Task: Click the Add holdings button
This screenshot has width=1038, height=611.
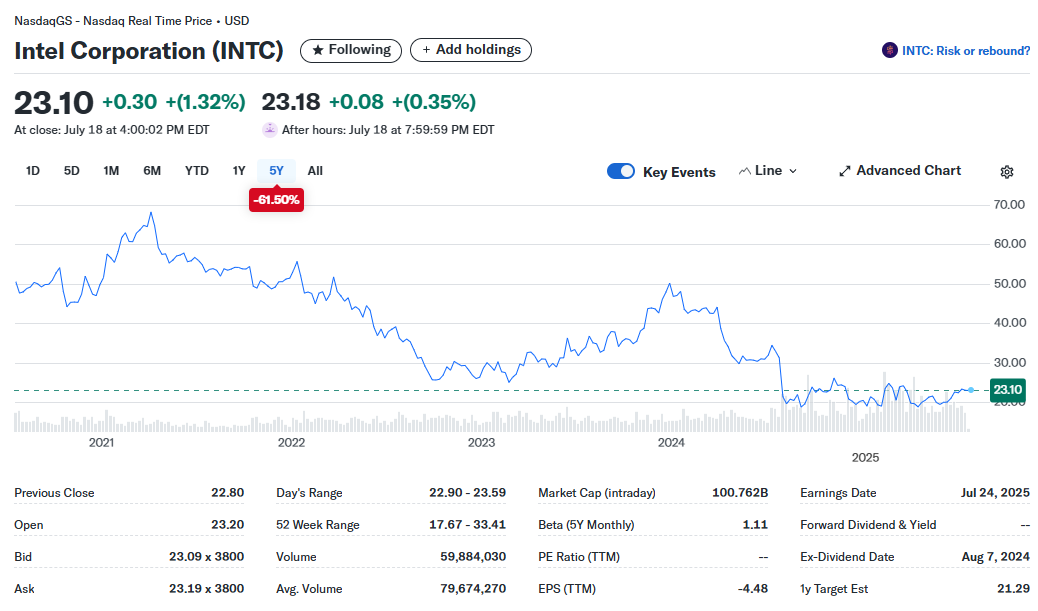Action: (x=471, y=50)
